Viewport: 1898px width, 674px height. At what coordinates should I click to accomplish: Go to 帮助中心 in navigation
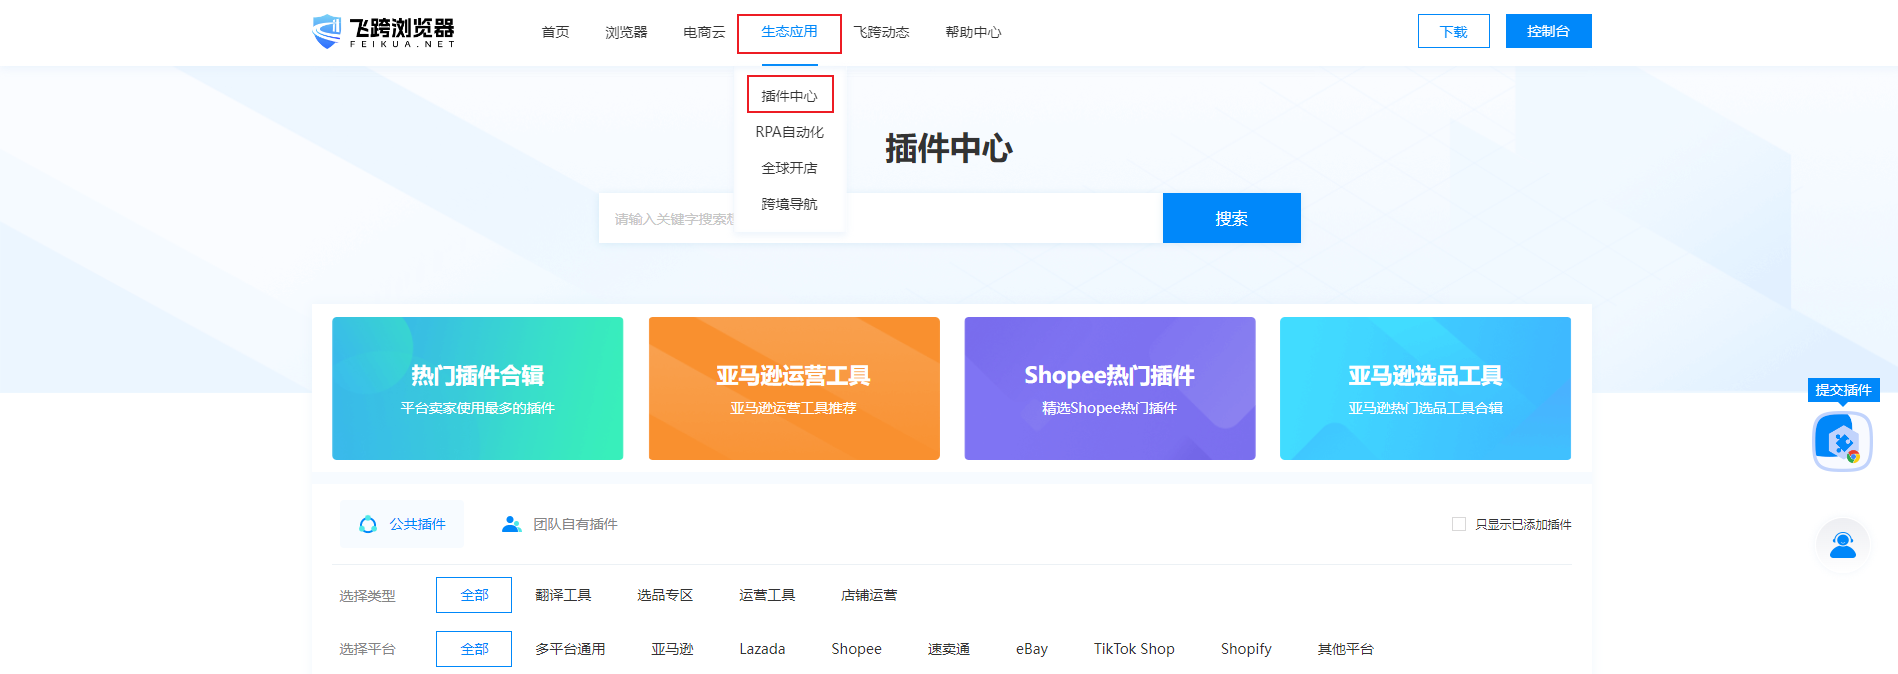[973, 32]
